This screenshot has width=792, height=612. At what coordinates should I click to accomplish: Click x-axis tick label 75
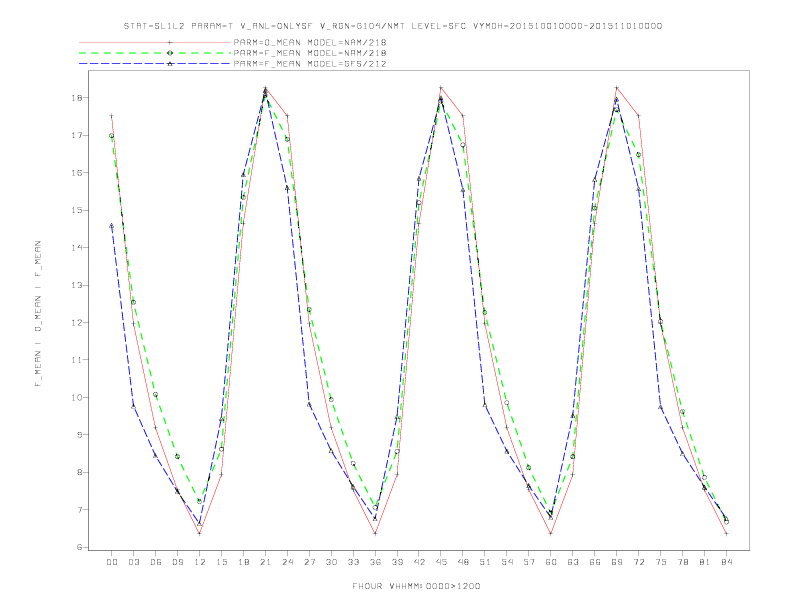point(661,562)
